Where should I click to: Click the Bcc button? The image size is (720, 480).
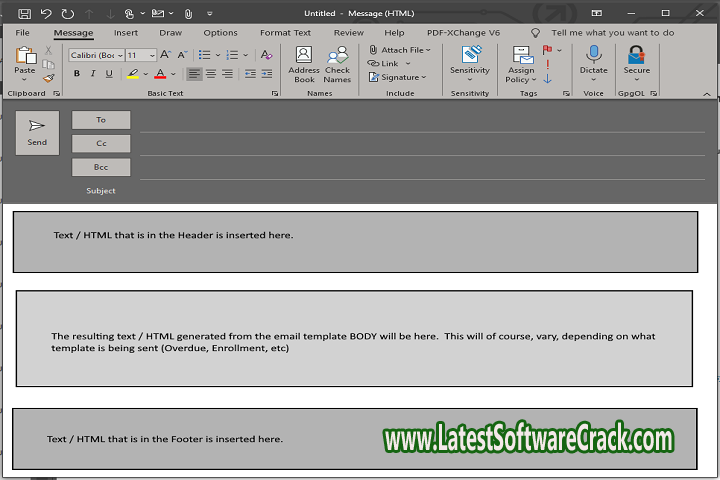[101, 167]
